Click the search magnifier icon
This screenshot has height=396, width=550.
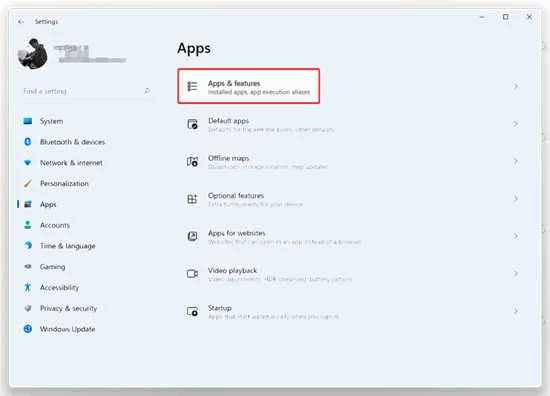point(148,91)
